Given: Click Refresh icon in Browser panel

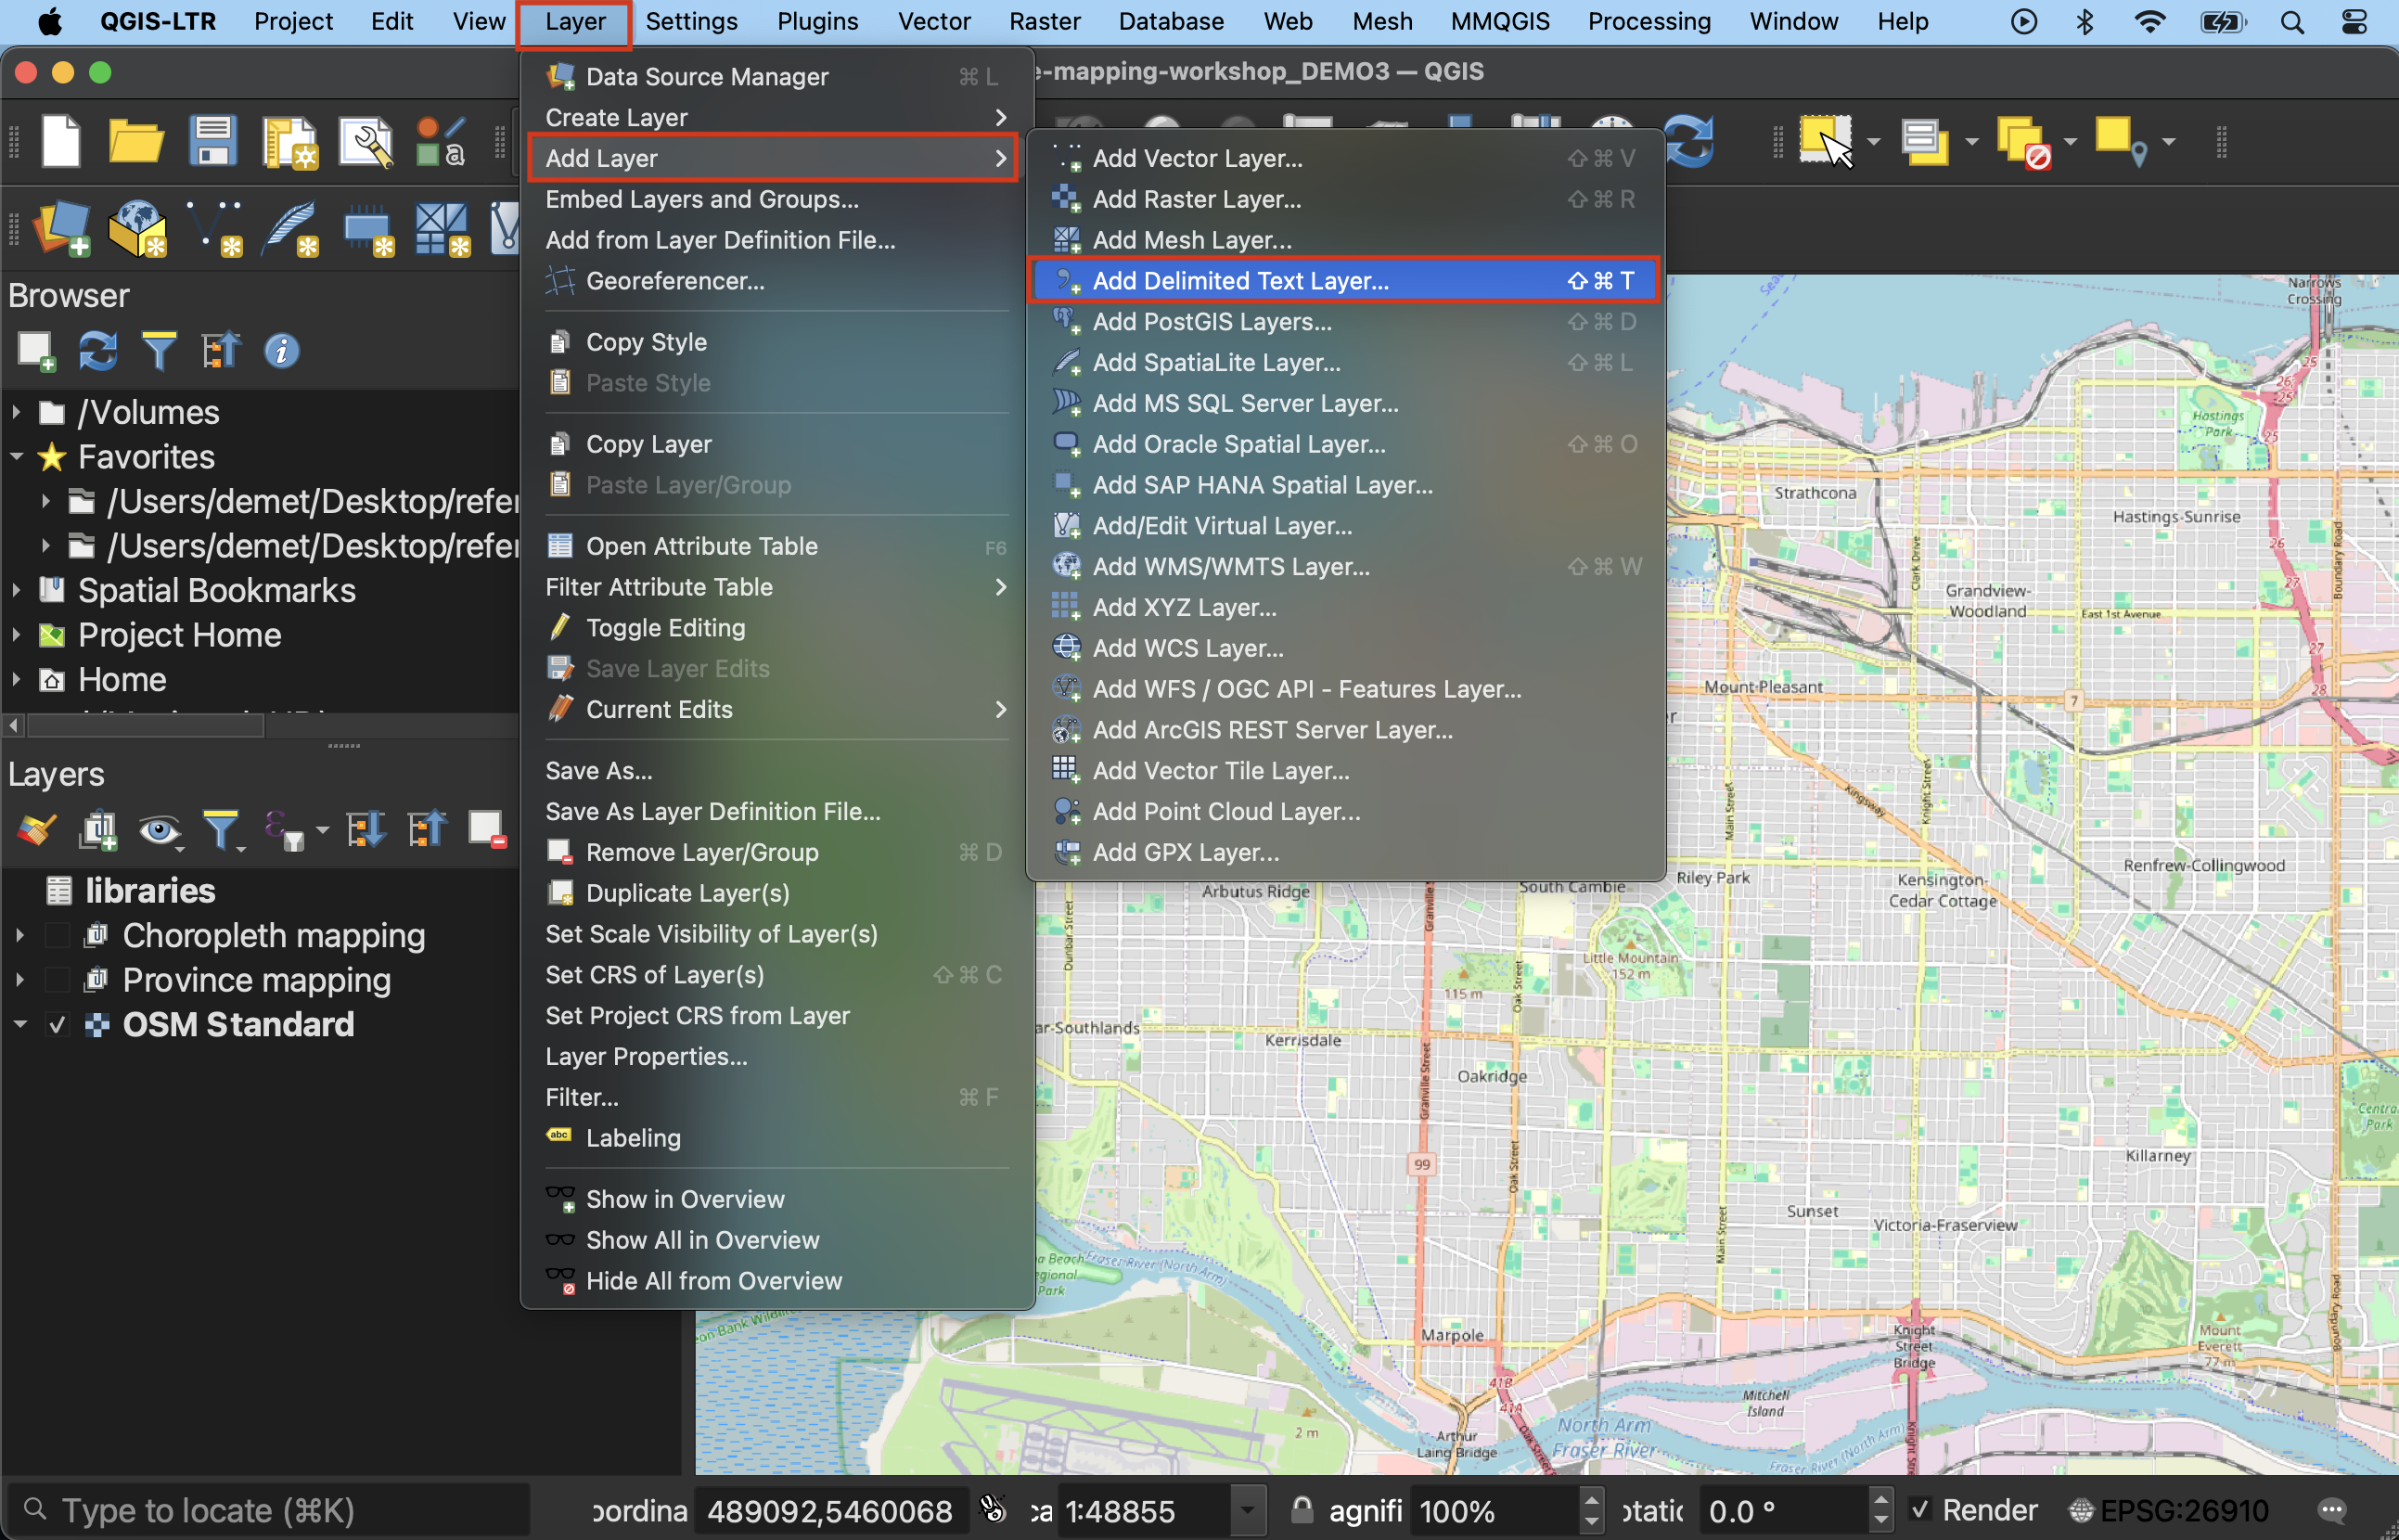Looking at the screenshot, I should 98,351.
